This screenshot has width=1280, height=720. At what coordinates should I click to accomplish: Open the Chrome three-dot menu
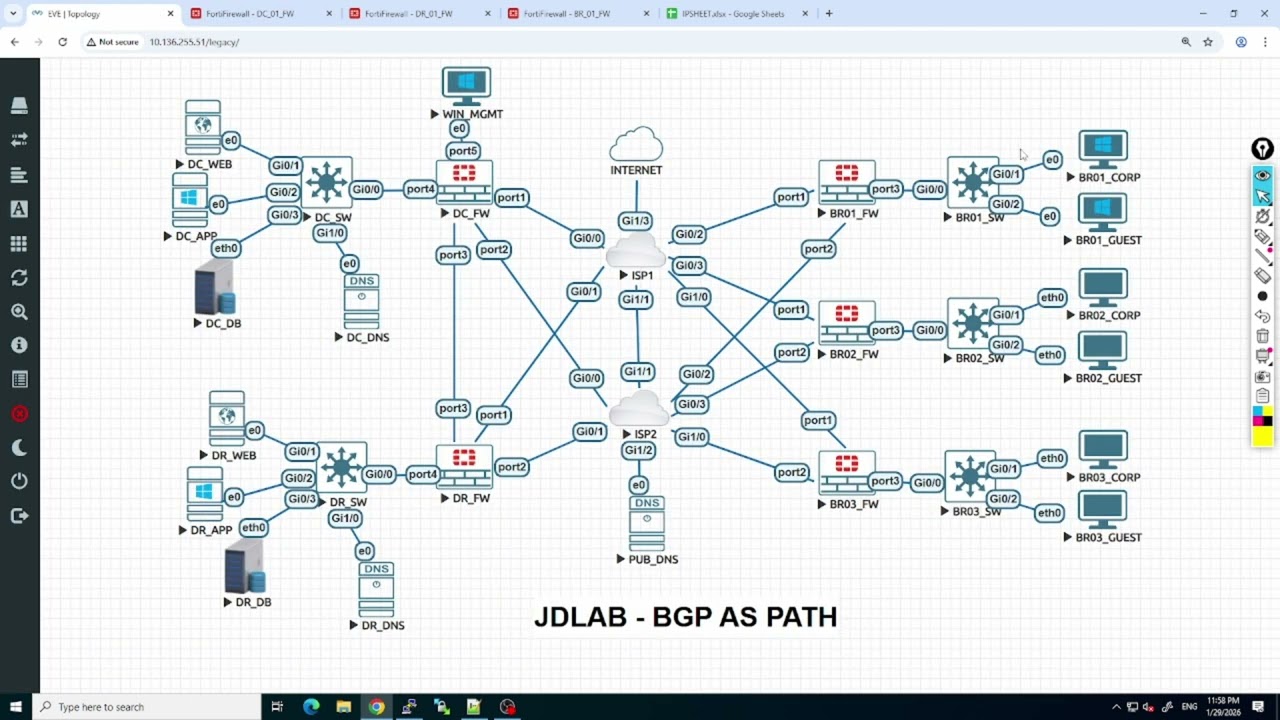pyautogui.click(x=1265, y=42)
